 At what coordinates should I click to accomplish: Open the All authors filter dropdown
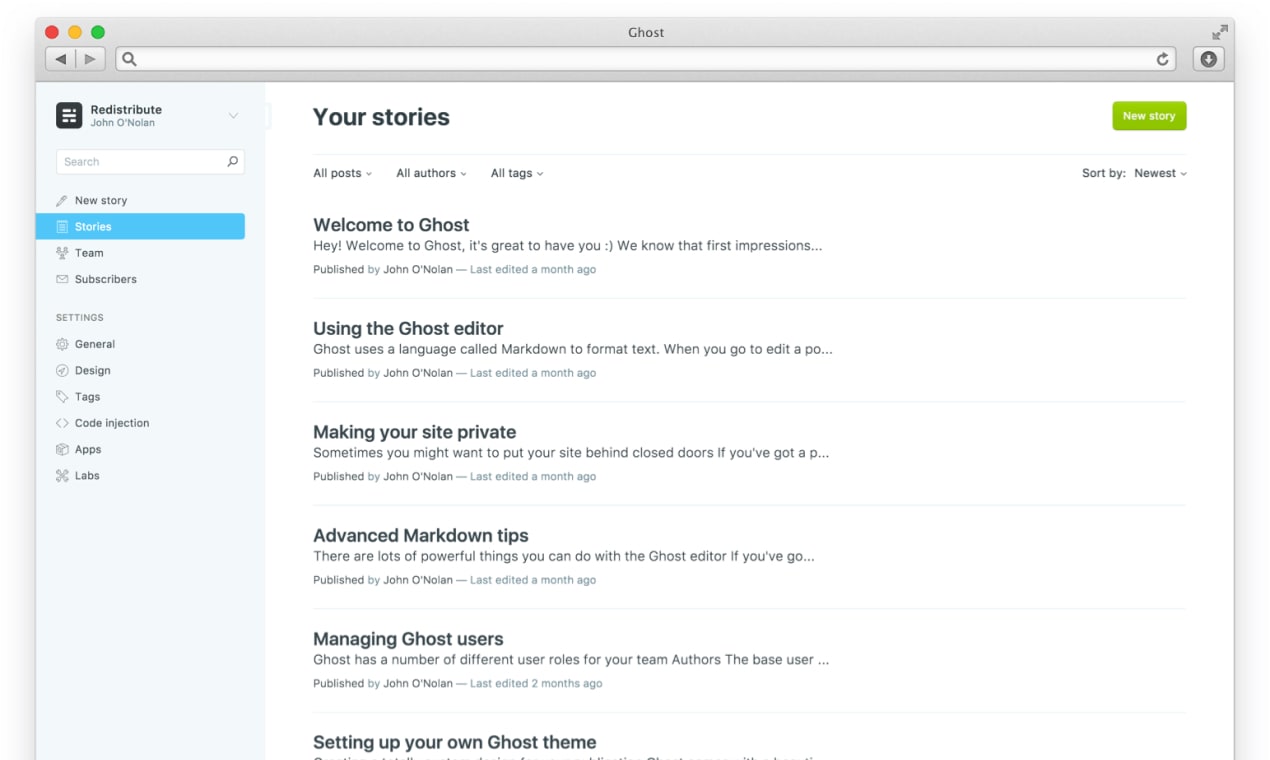click(x=431, y=173)
